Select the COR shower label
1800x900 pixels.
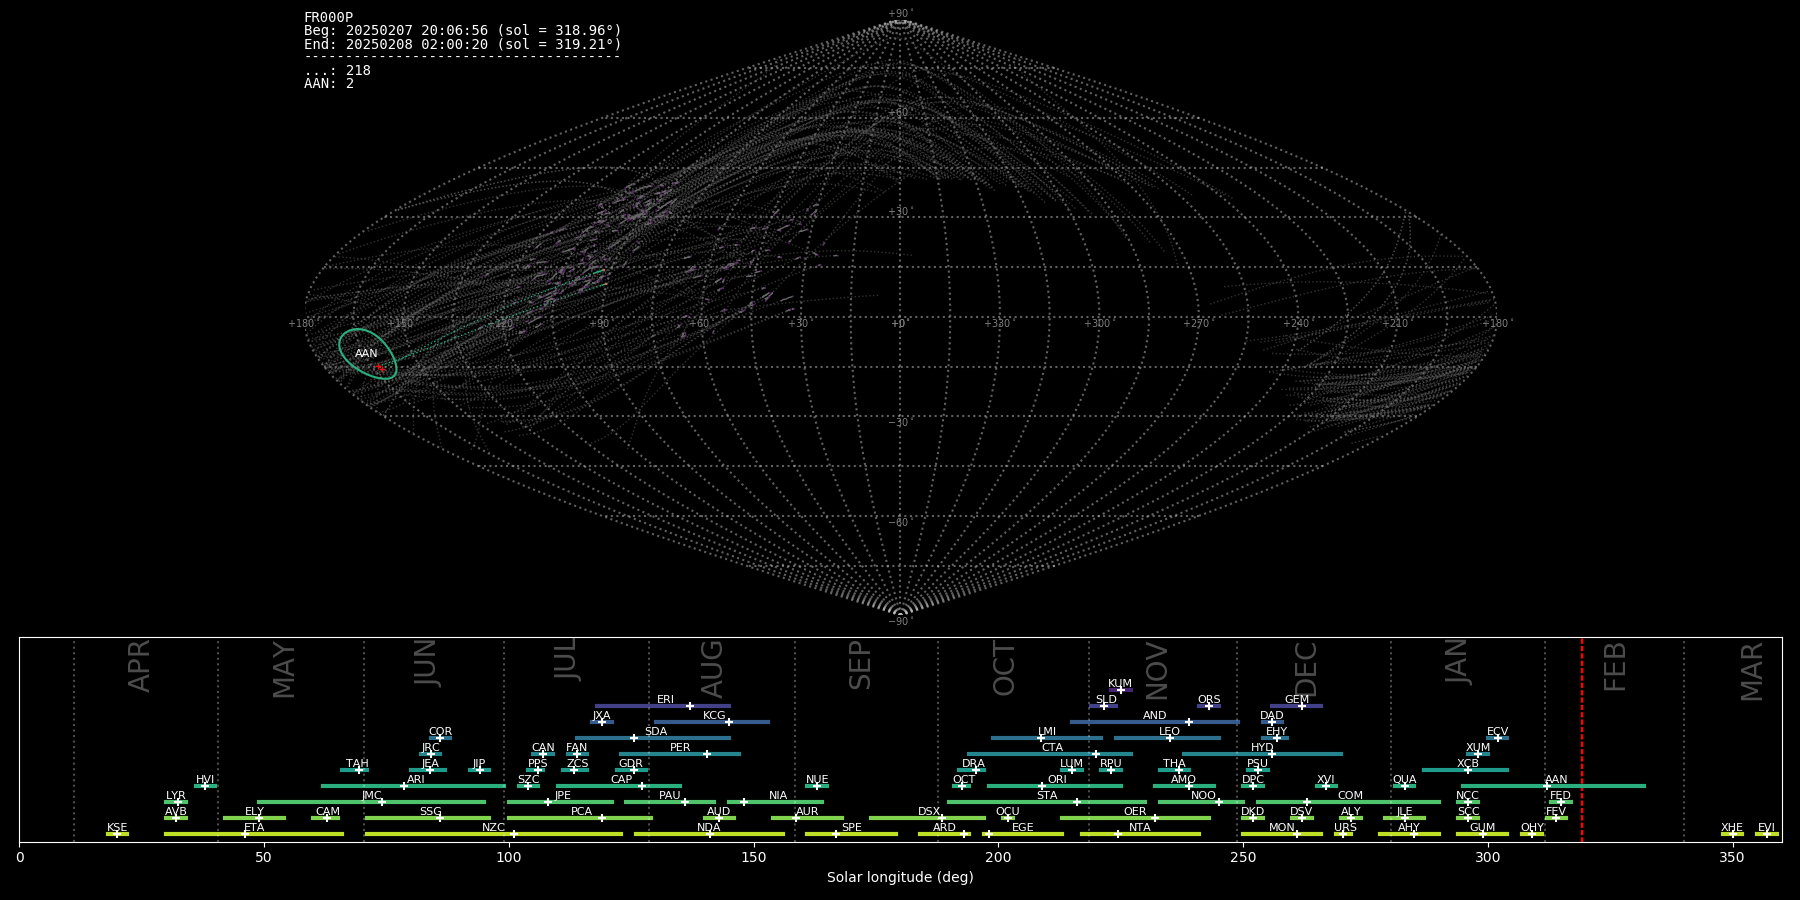[440, 731]
